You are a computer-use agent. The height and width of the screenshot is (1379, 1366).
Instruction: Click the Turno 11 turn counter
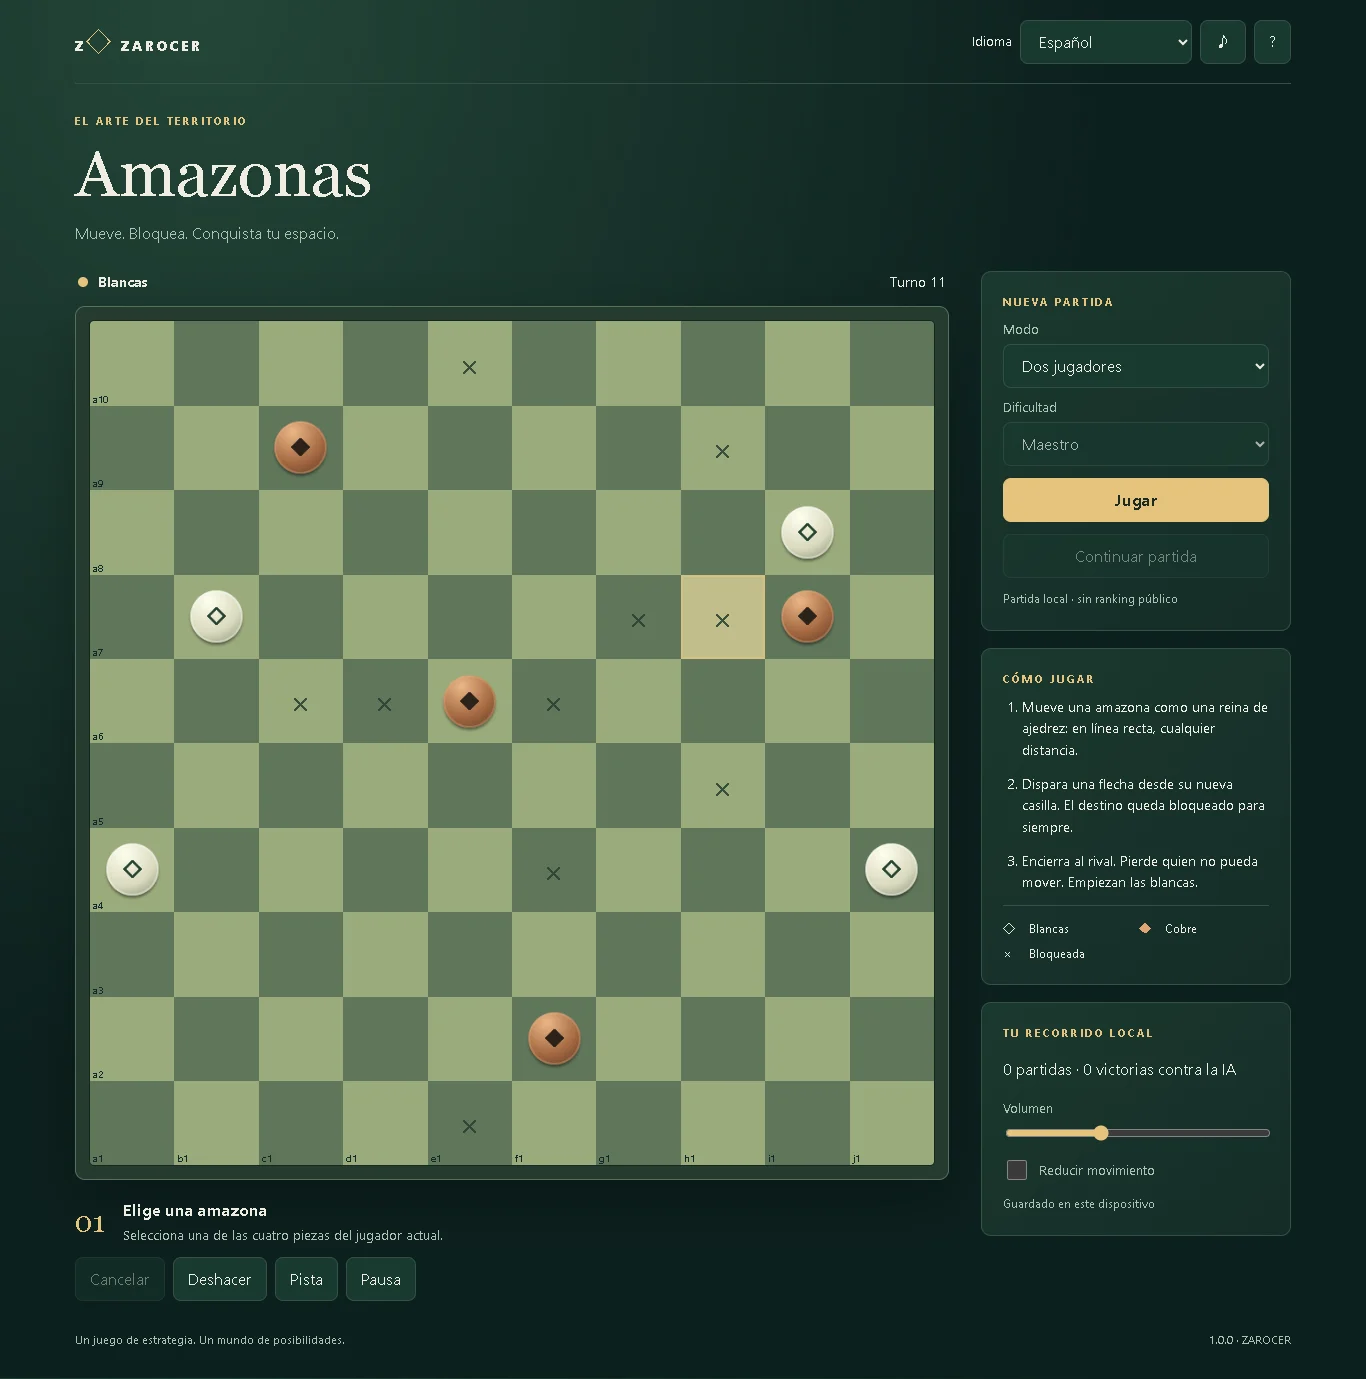tap(917, 282)
